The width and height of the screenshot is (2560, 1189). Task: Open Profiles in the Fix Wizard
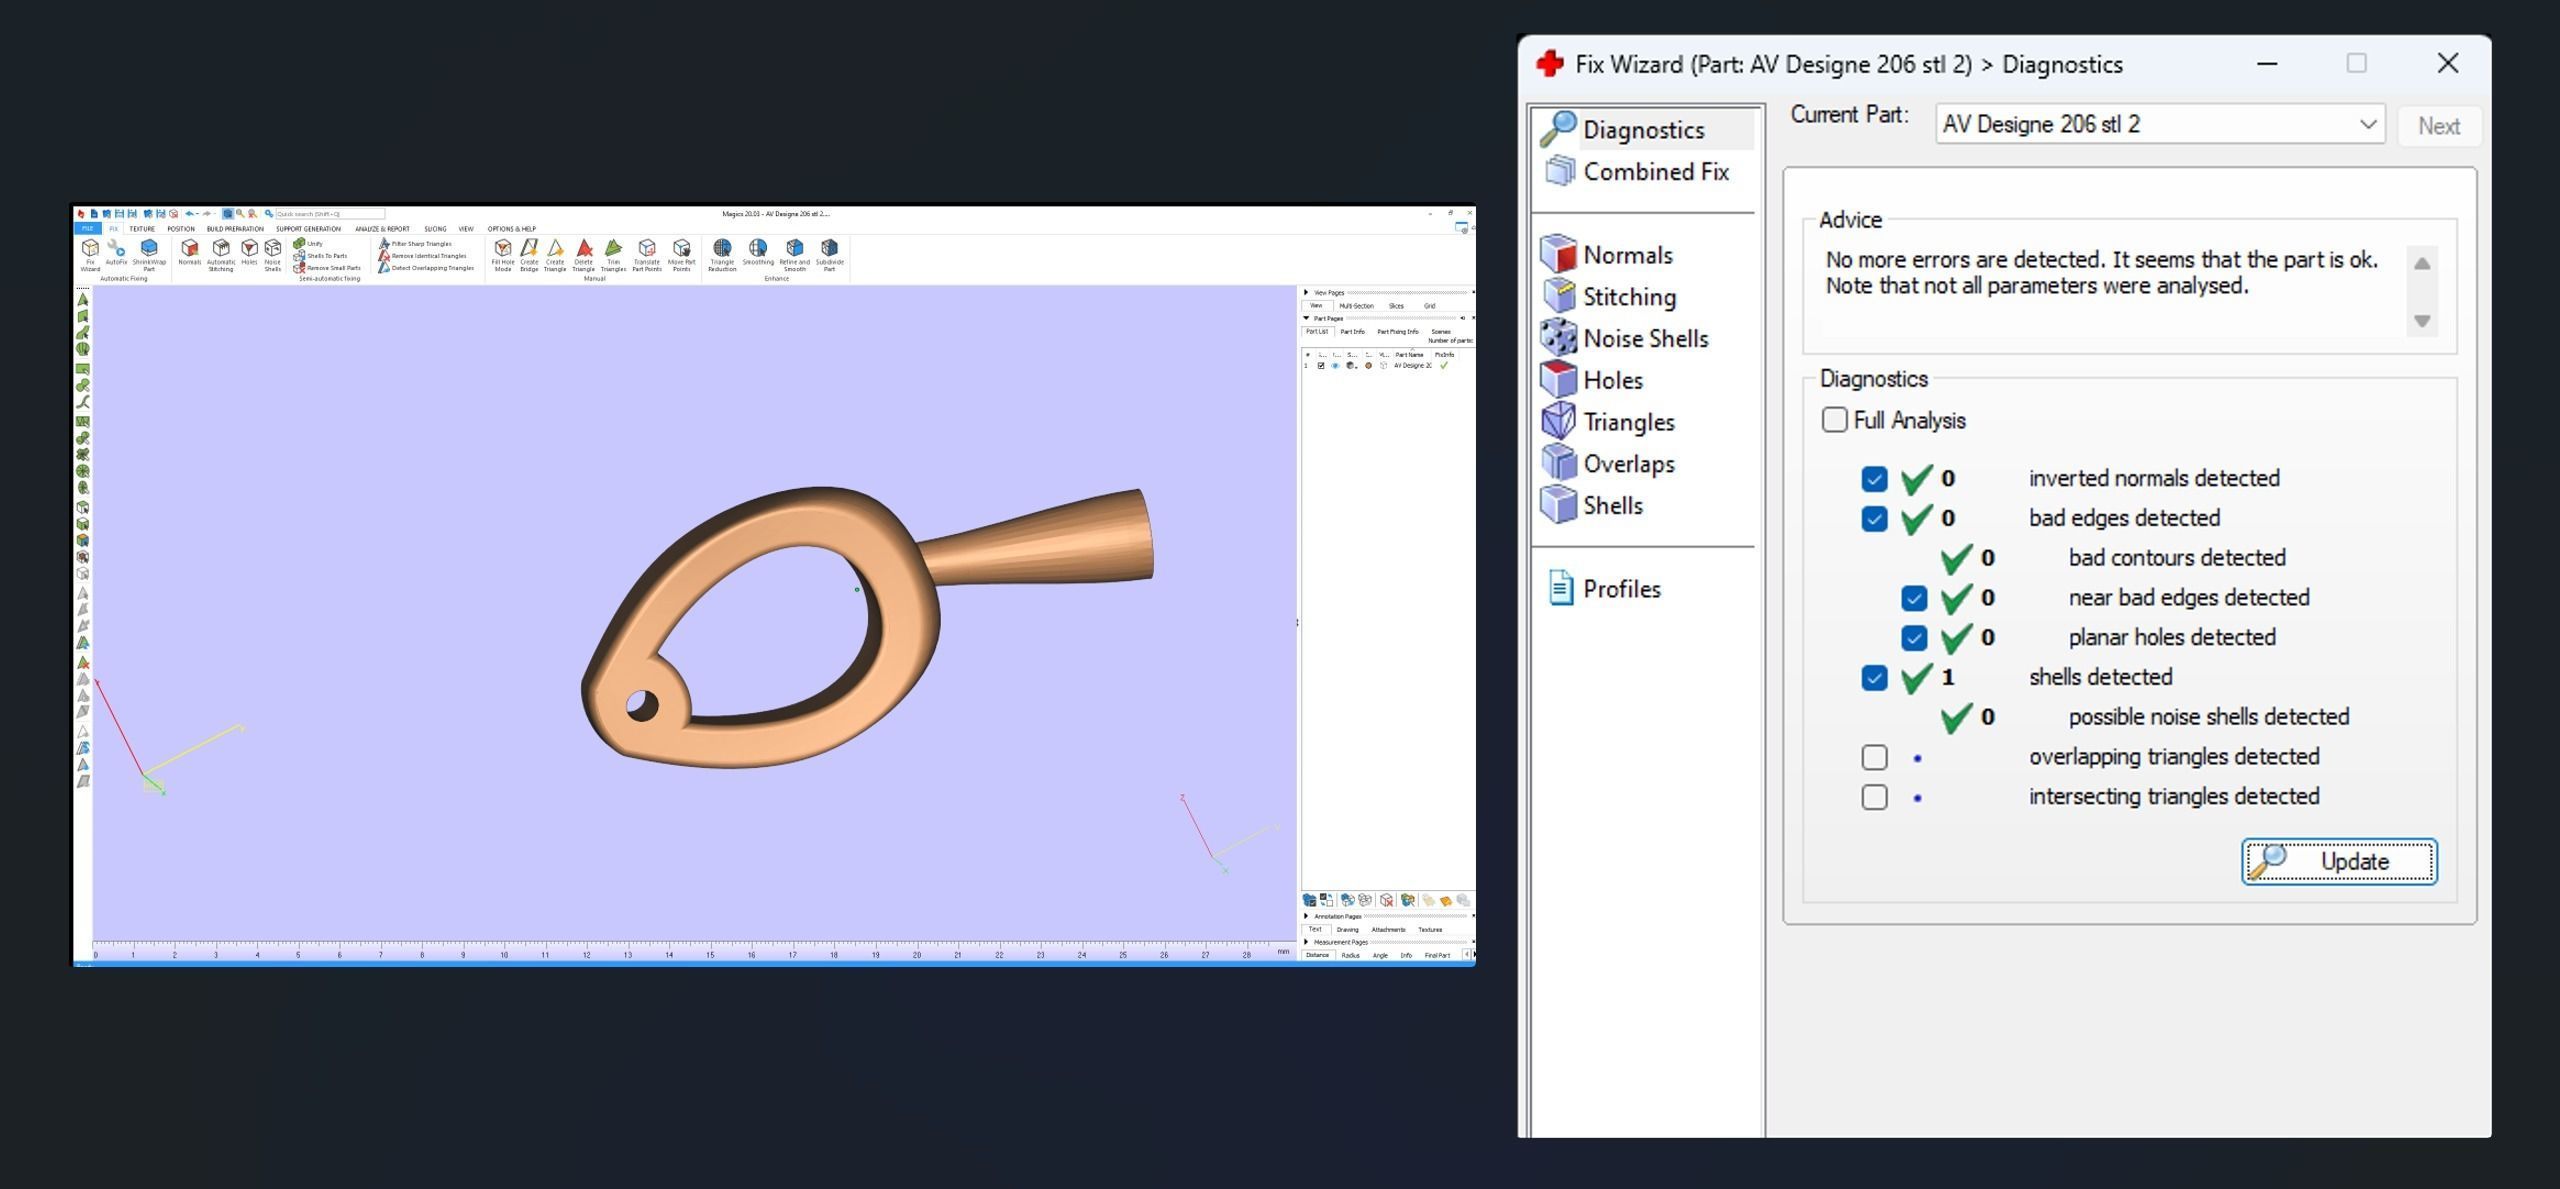[x=1620, y=589]
